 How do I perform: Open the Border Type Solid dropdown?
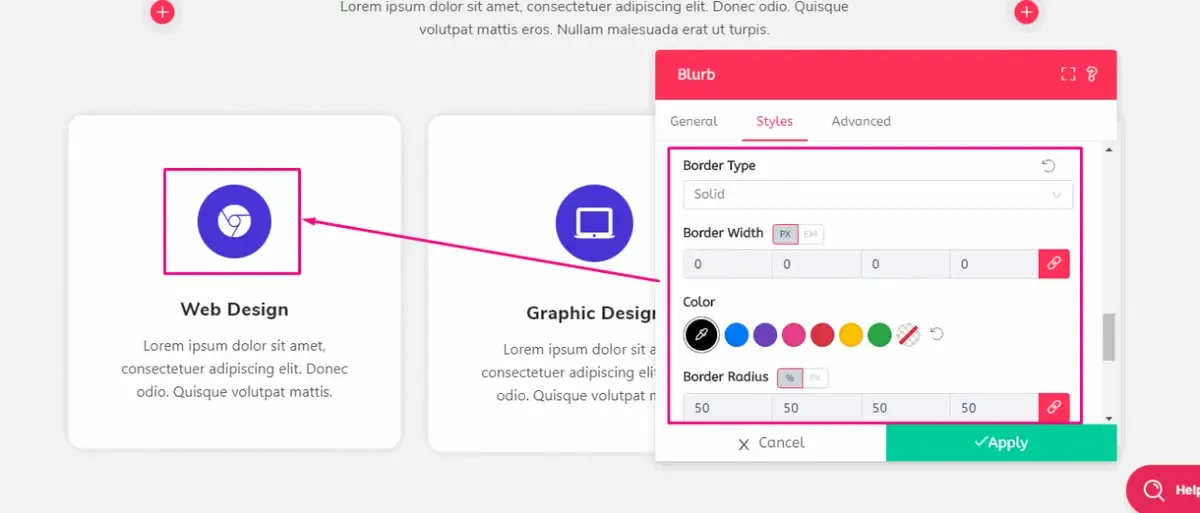coord(877,194)
